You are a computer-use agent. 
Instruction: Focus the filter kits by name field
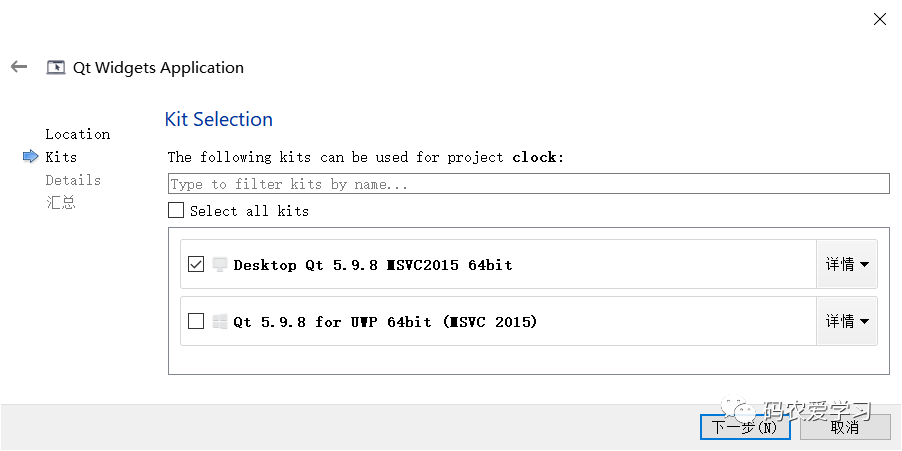tap(529, 184)
